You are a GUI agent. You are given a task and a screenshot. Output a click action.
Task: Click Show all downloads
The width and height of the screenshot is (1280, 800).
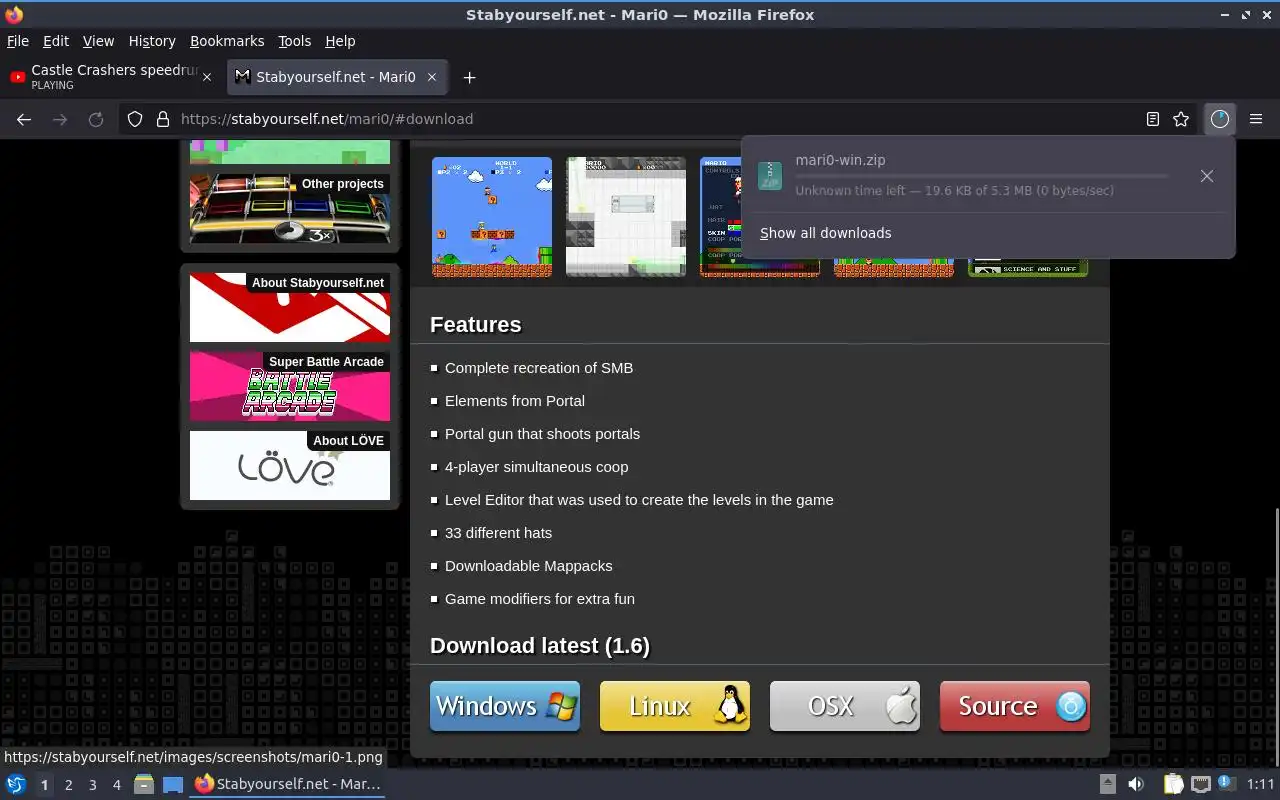(x=825, y=233)
